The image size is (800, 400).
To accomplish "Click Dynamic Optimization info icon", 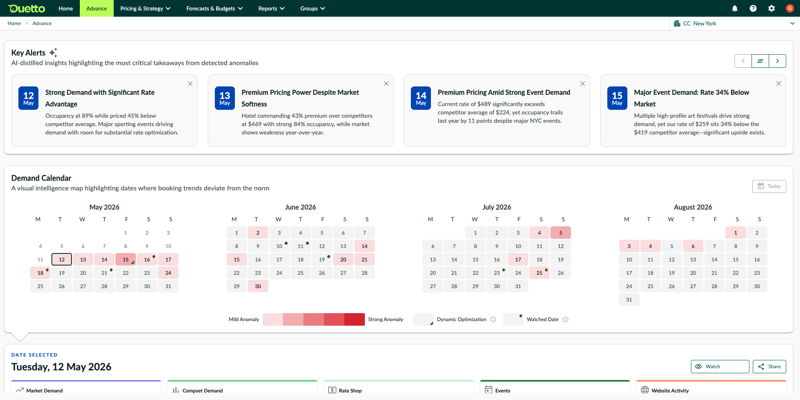I will pos(493,319).
